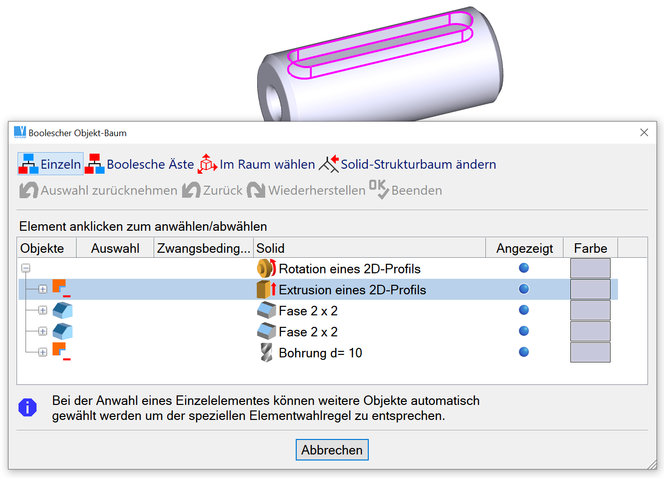The width and height of the screenshot is (664, 478).
Task: Collapse the root tree node
Action: 26,268
